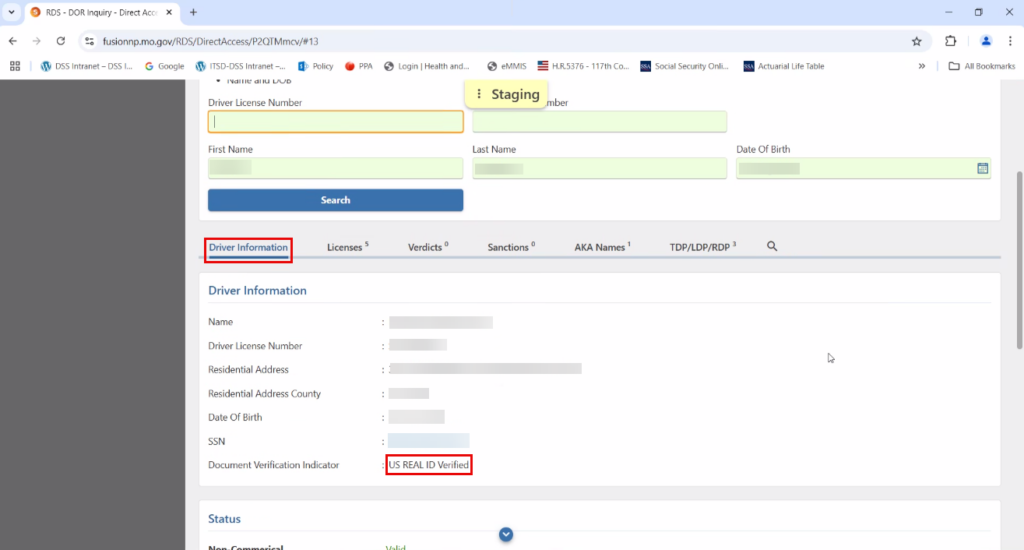Click the Document Verification Indicator label

coord(274,465)
